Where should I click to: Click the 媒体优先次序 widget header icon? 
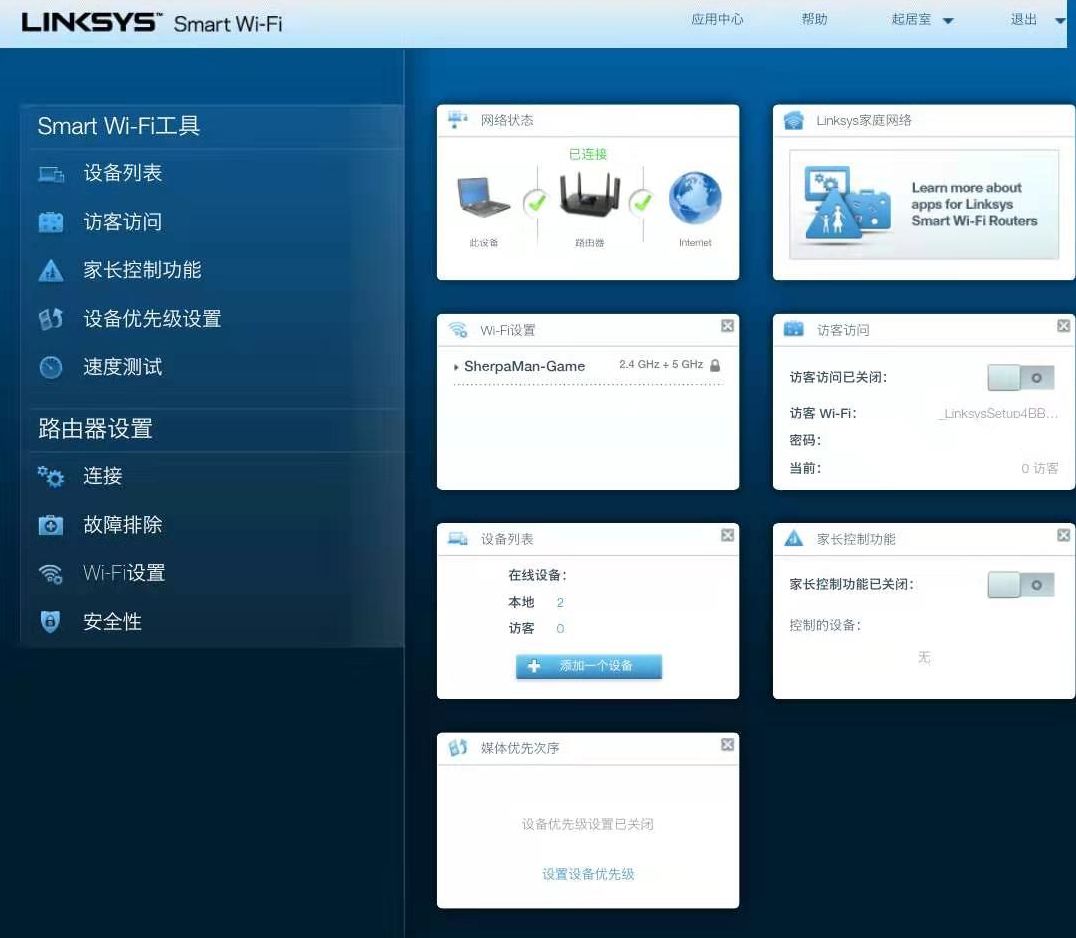click(458, 747)
